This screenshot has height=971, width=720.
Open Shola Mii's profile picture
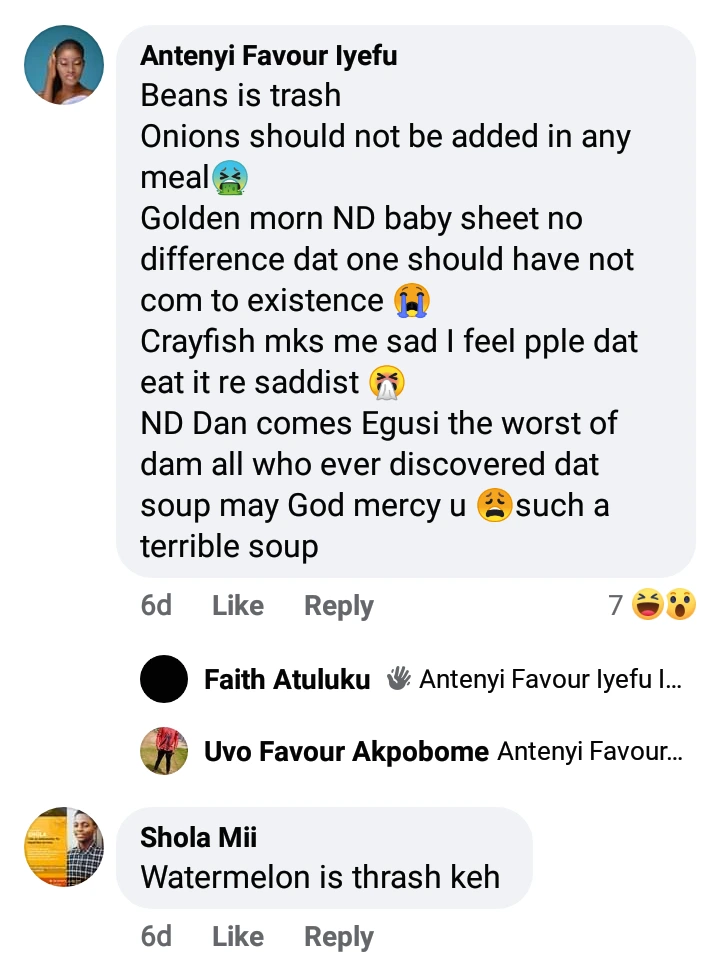(x=64, y=847)
